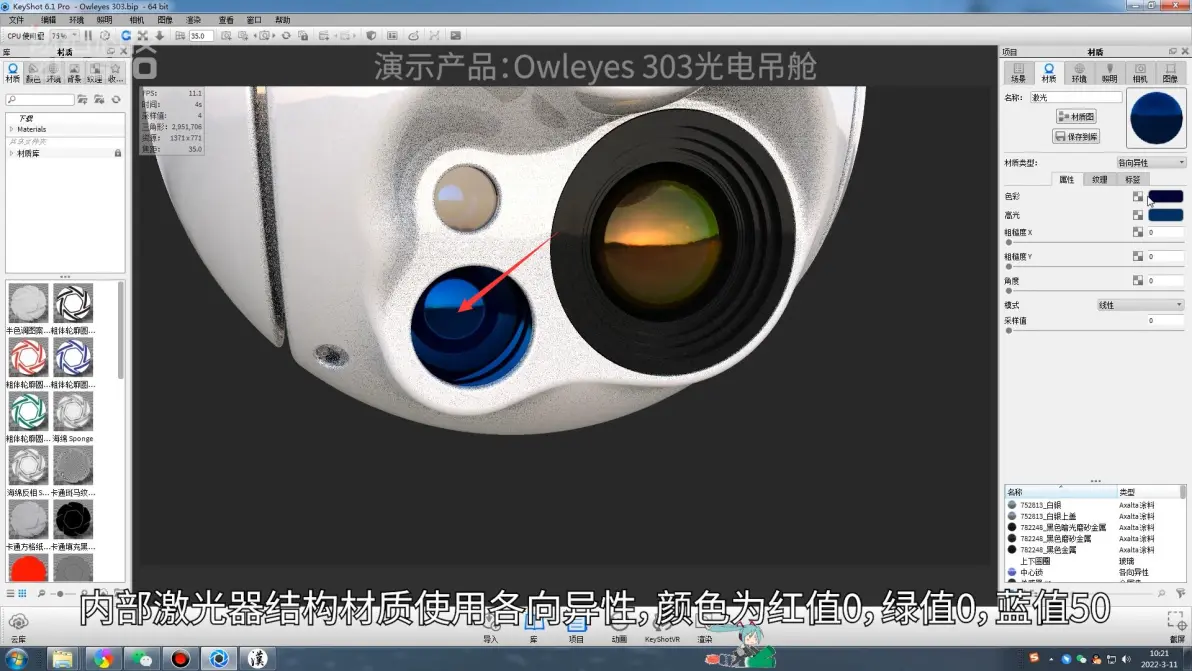Open the script console toolbar icon
Image resolution: width=1192 pixels, height=671 pixels.
(x=455, y=36)
